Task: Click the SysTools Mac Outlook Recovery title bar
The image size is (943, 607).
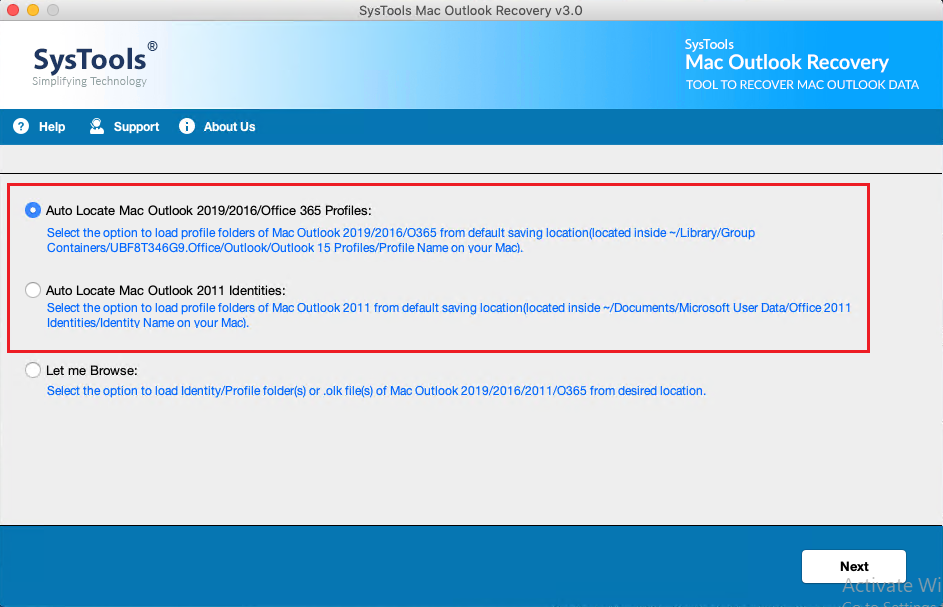Action: [x=470, y=10]
